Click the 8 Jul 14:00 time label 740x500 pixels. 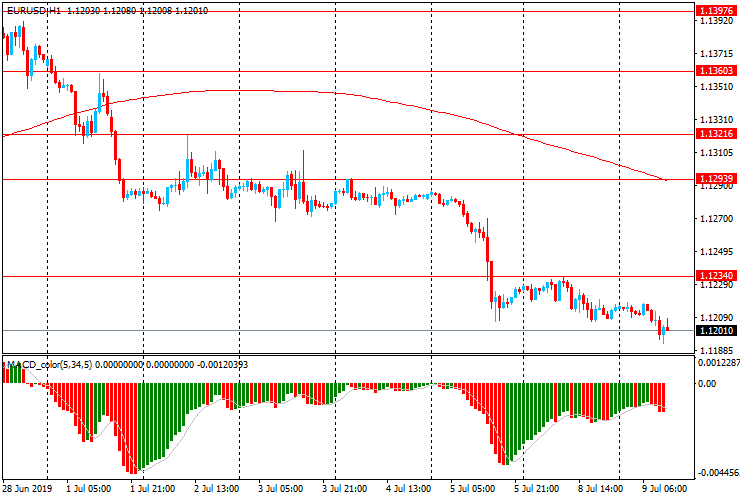600,488
